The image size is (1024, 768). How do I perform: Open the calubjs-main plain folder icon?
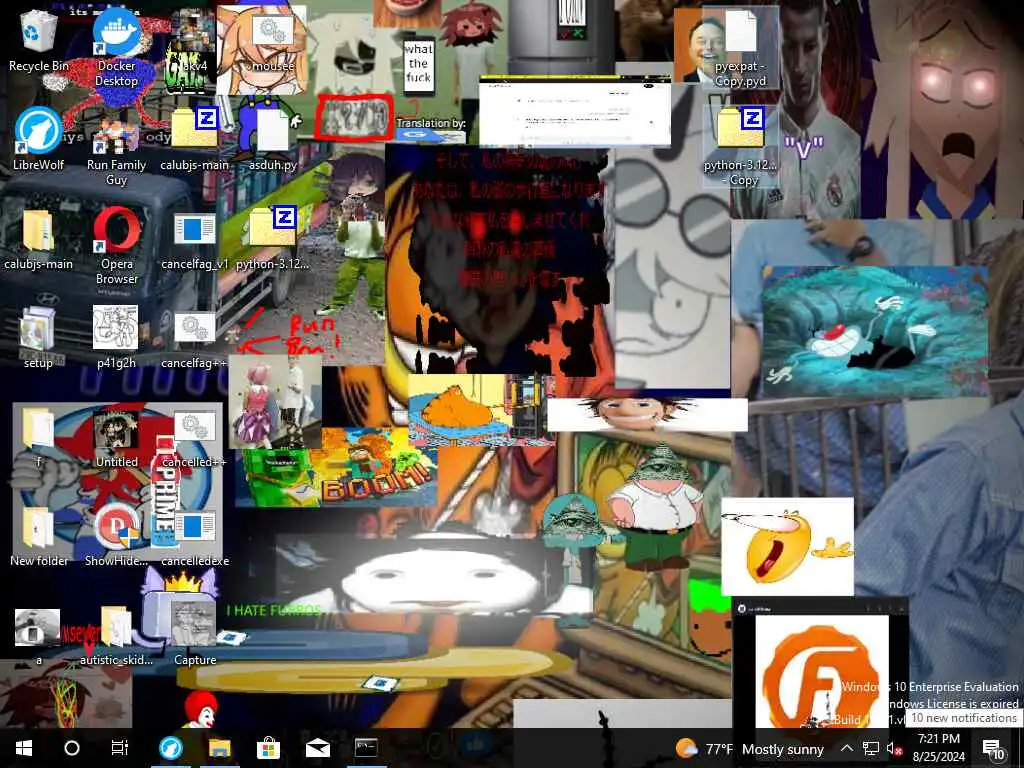pyautogui.click(x=39, y=239)
